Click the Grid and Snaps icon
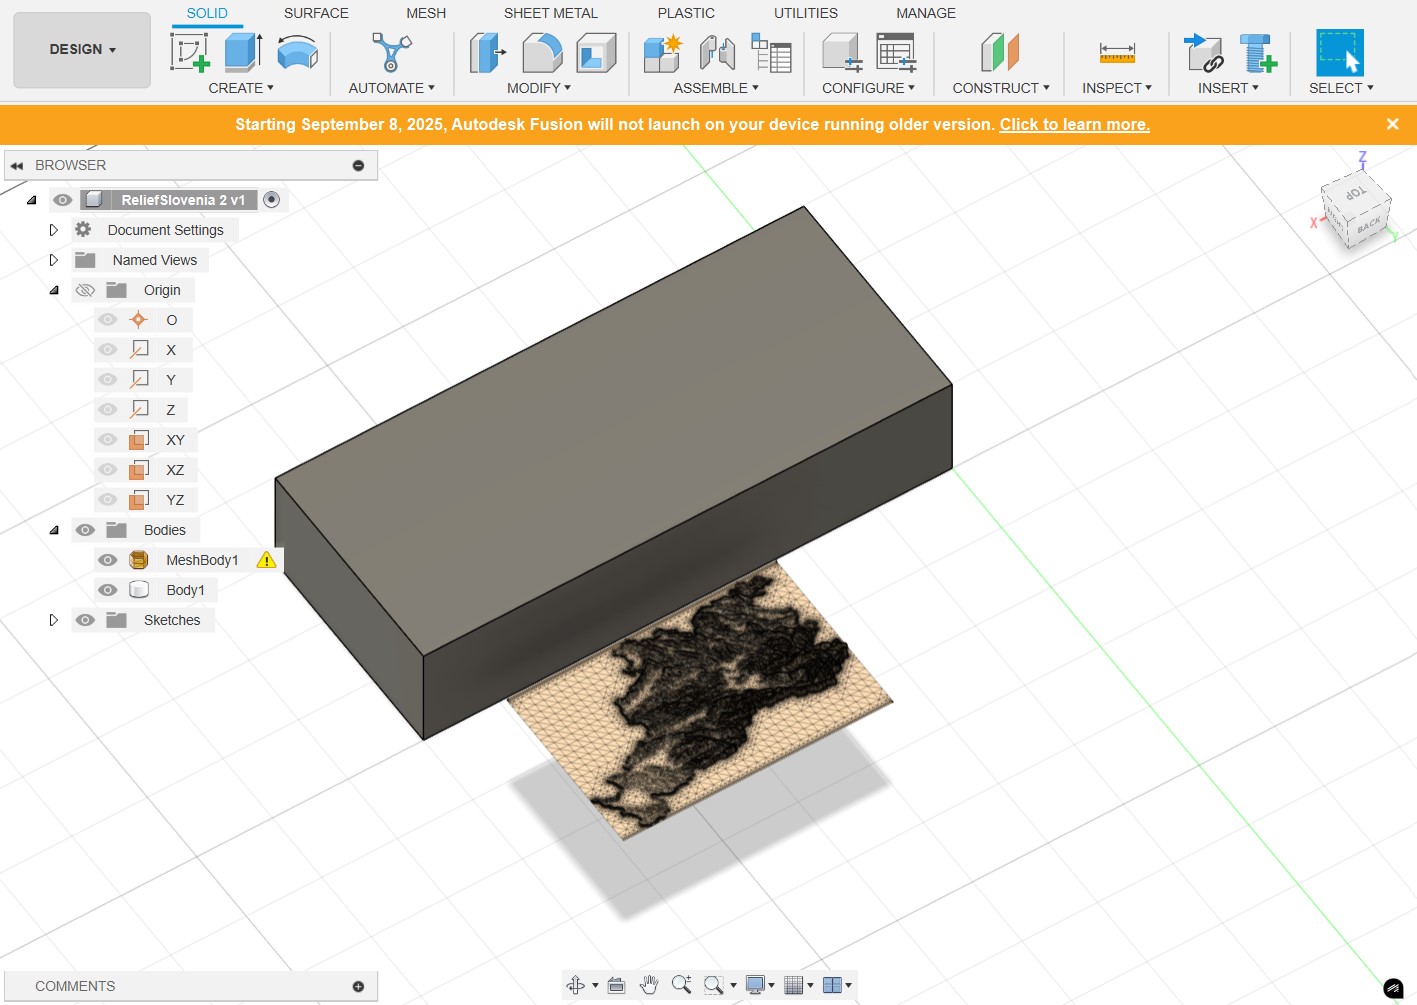The width and height of the screenshot is (1417, 1005). coord(794,985)
